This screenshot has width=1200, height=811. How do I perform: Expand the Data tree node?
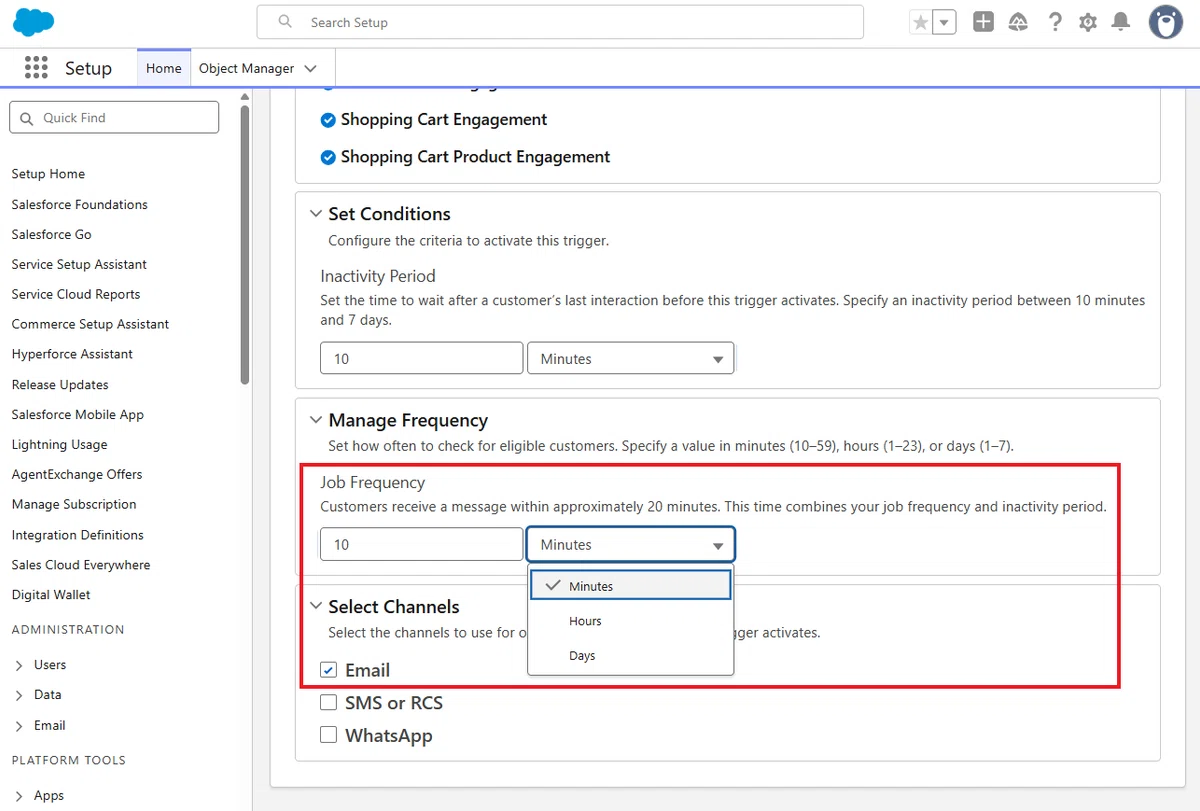click(x=19, y=695)
